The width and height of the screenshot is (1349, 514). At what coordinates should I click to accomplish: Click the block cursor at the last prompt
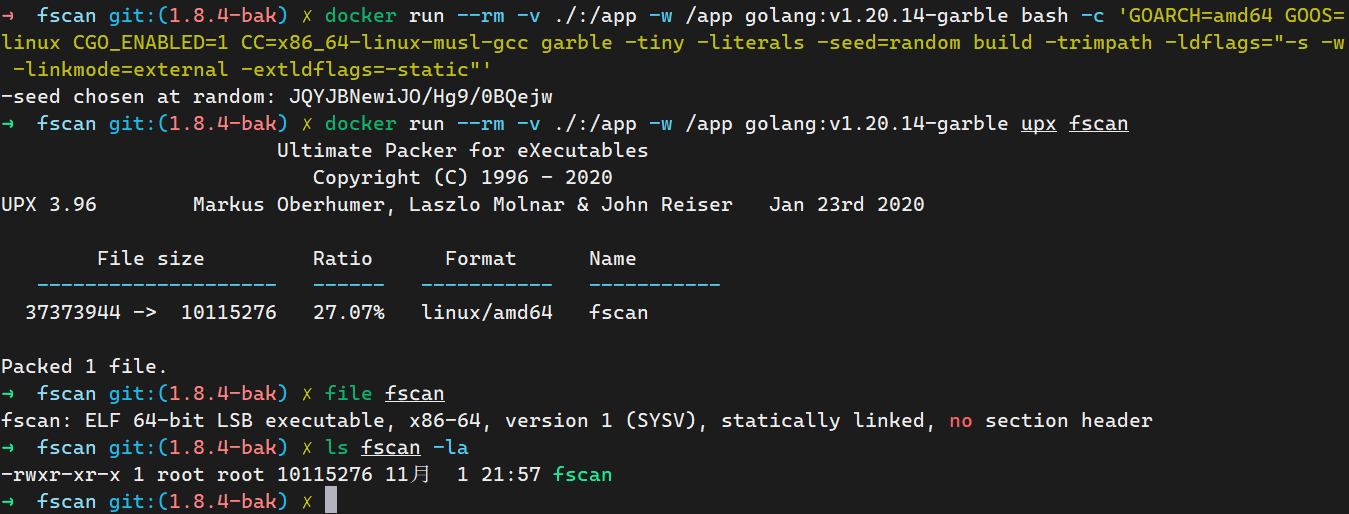pos(331,501)
